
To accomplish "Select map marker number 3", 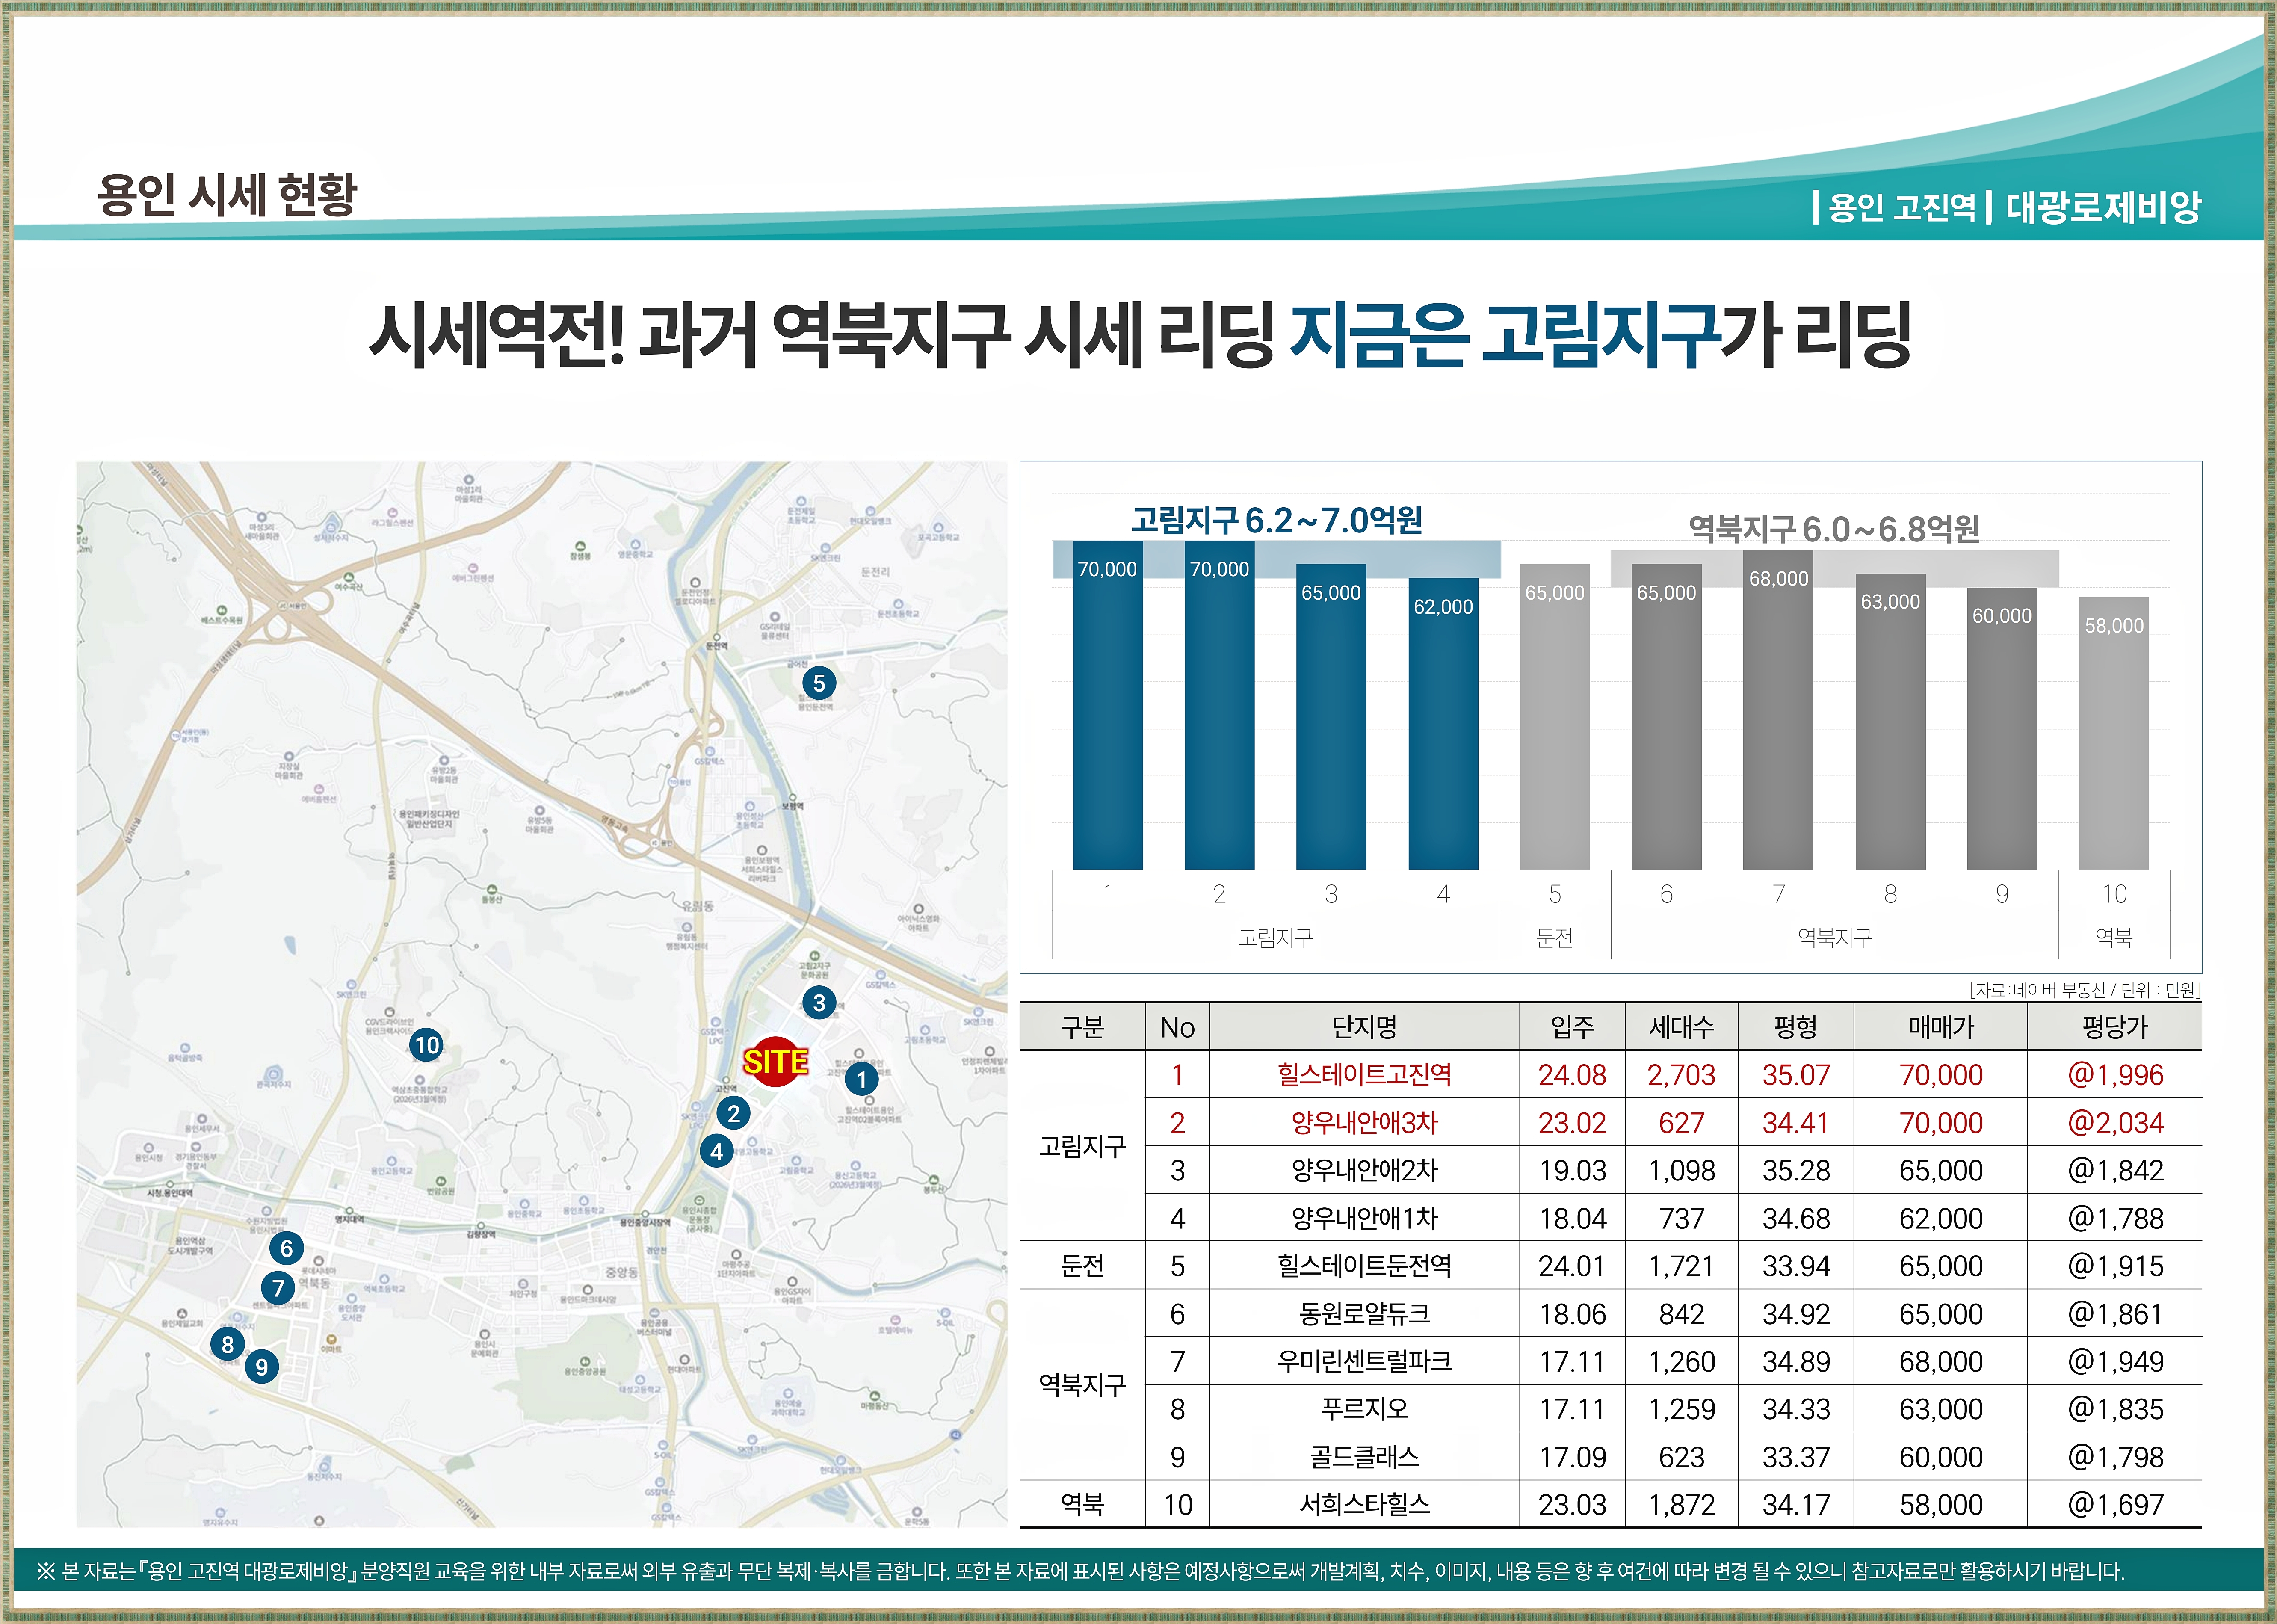I will [x=819, y=1002].
